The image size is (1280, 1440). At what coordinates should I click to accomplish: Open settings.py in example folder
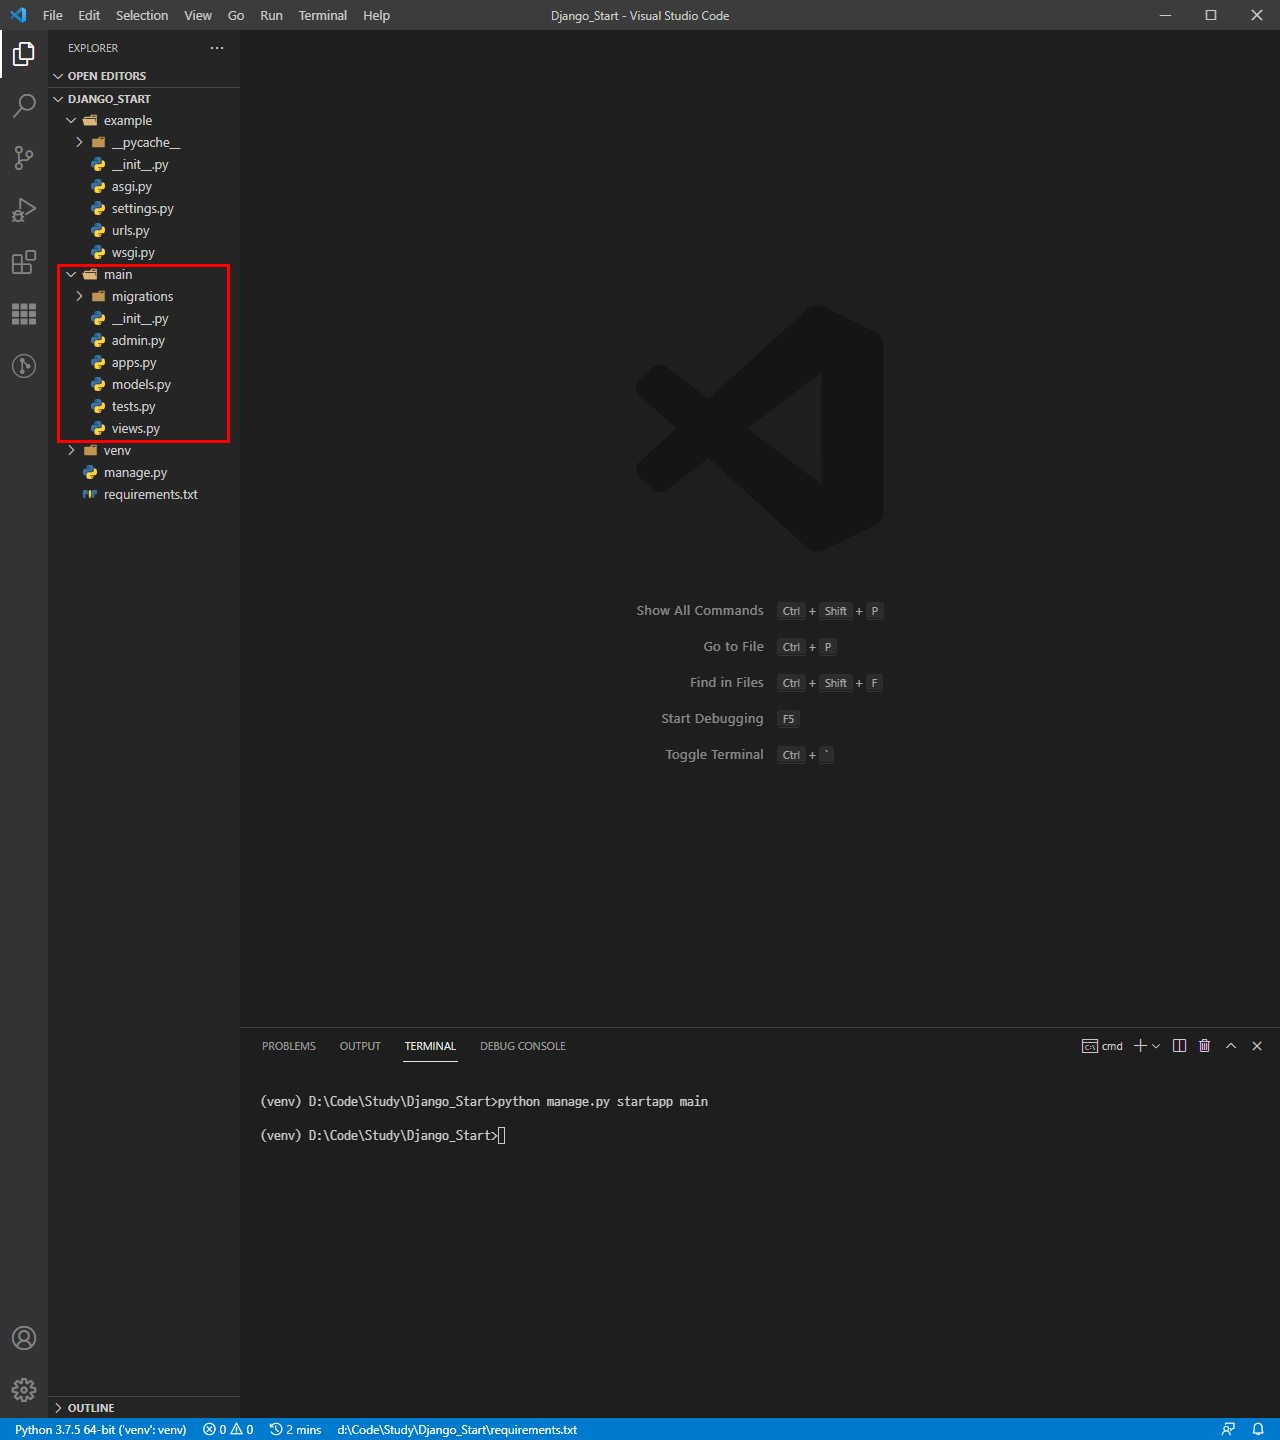[x=144, y=209]
